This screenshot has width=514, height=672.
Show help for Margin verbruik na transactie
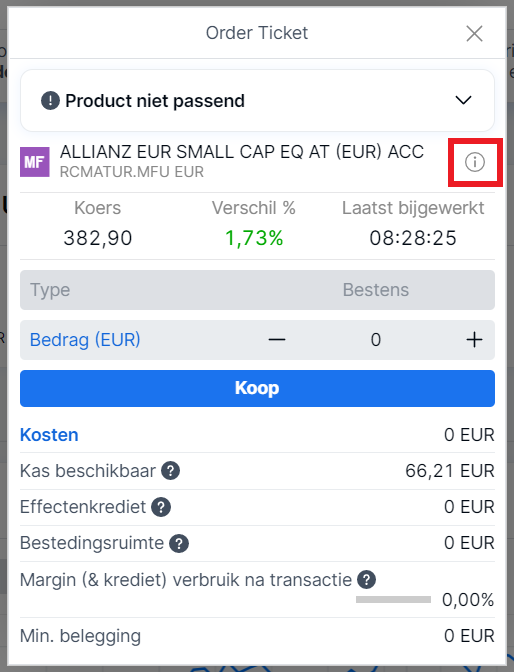pyautogui.click(x=367, y=580)
